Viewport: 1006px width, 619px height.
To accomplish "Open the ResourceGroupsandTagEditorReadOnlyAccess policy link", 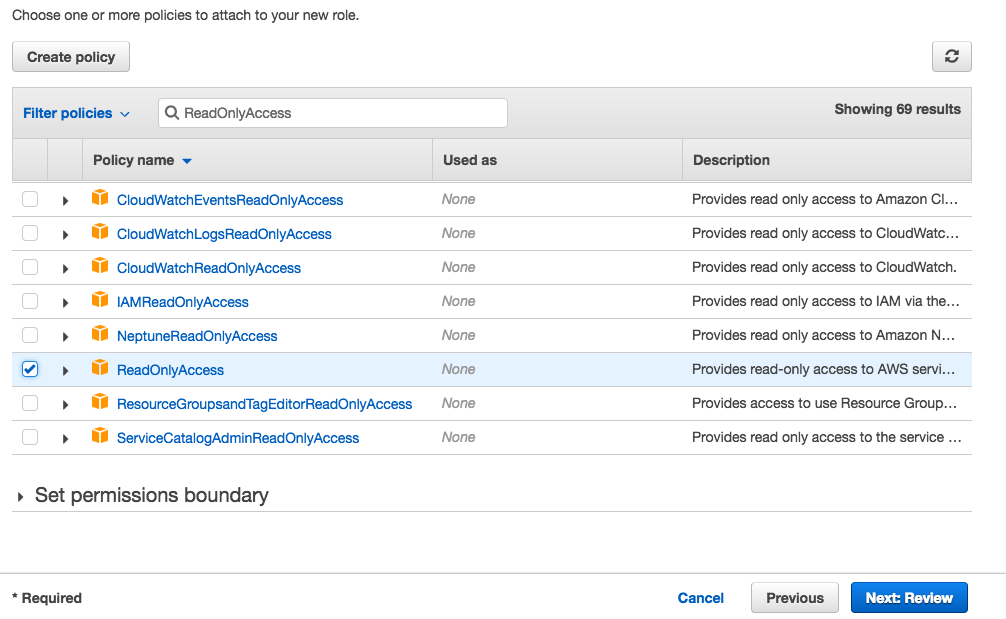I will (x=264, y=404).
